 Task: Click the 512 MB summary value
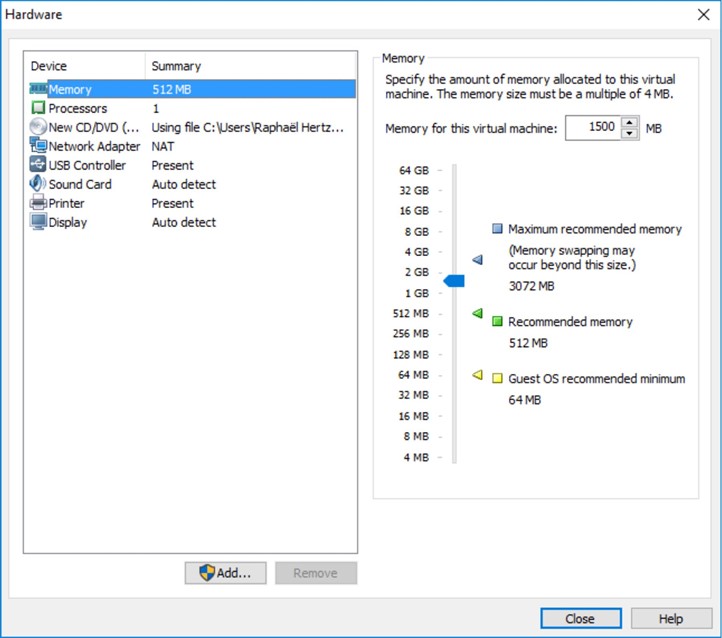coord(171,89)
